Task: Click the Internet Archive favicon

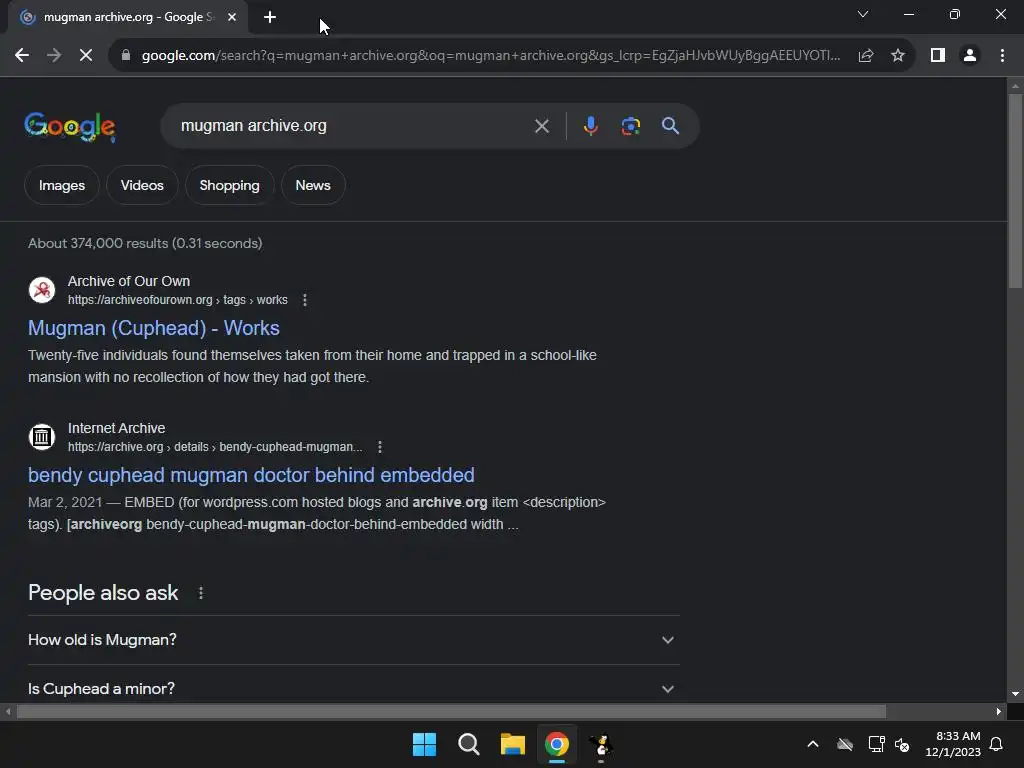Action: coord(42,437)
